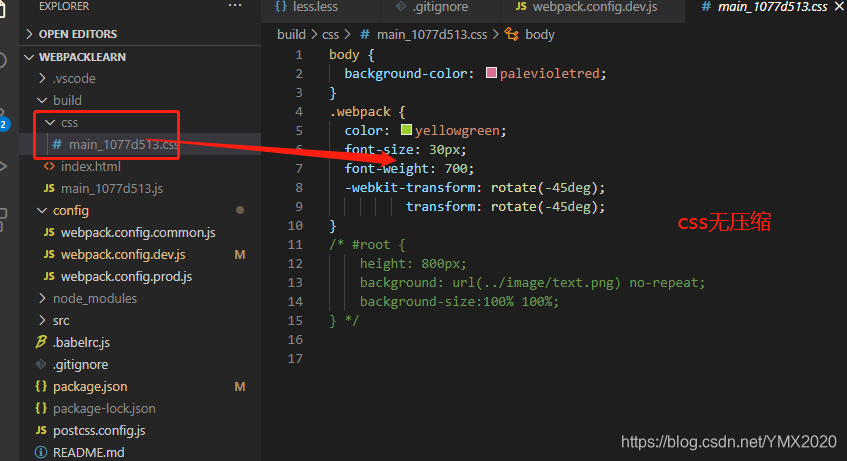Click the JS icon beside webpack.config.prod.js

49,277
